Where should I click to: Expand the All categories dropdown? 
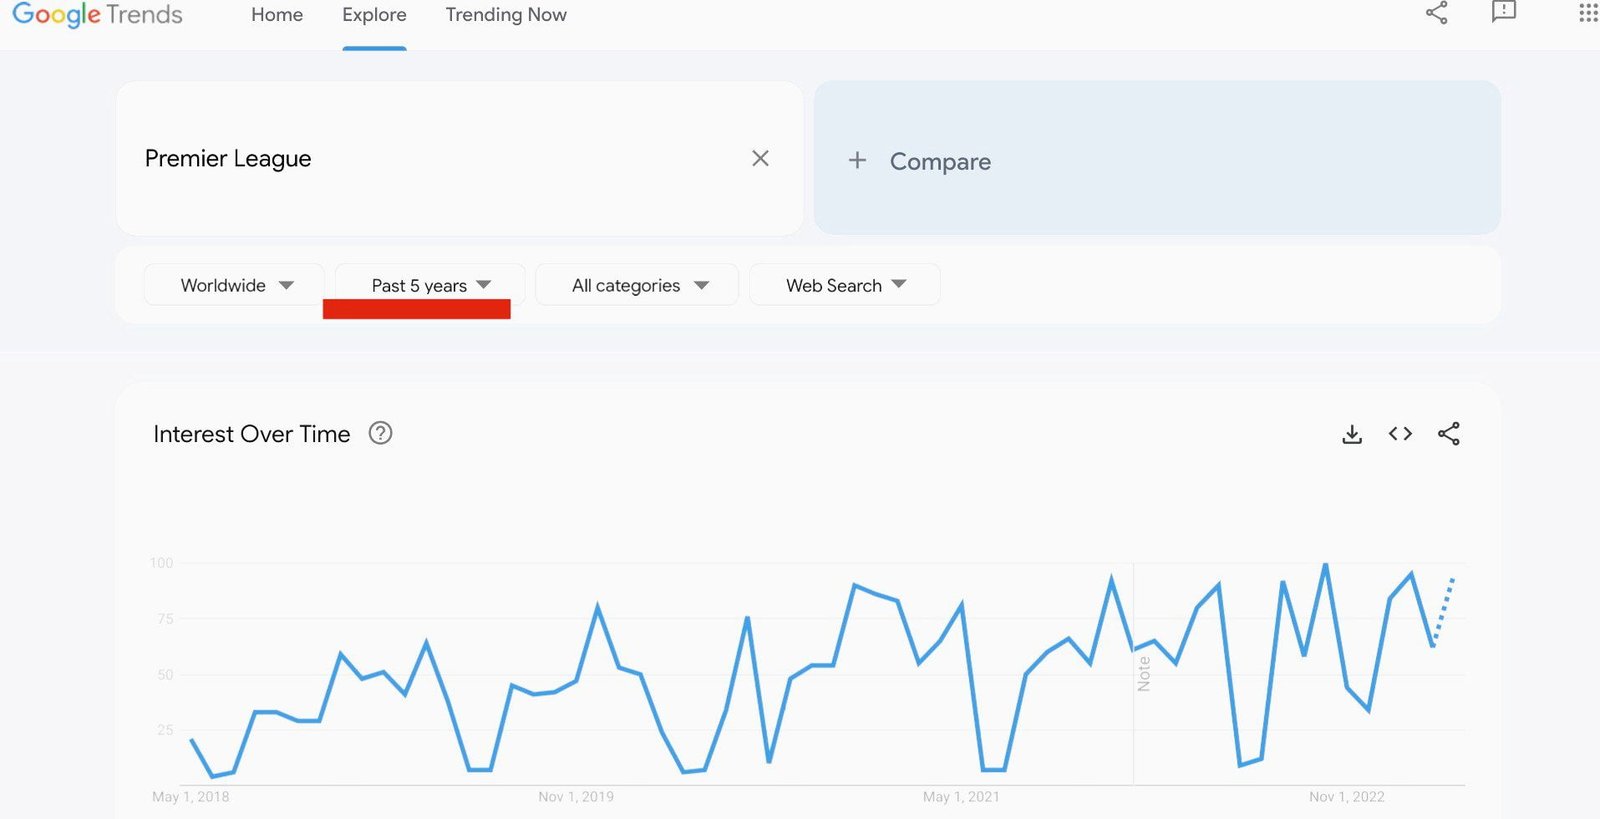coord(637,285)
